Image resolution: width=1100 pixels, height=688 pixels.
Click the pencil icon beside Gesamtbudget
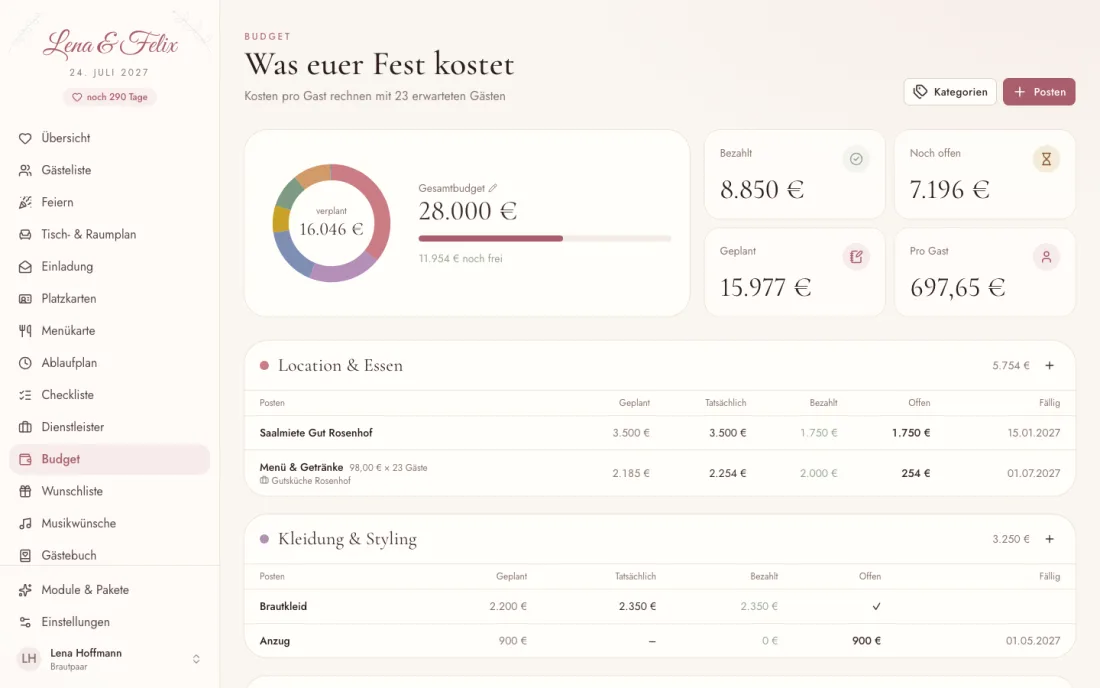point(492,188)
